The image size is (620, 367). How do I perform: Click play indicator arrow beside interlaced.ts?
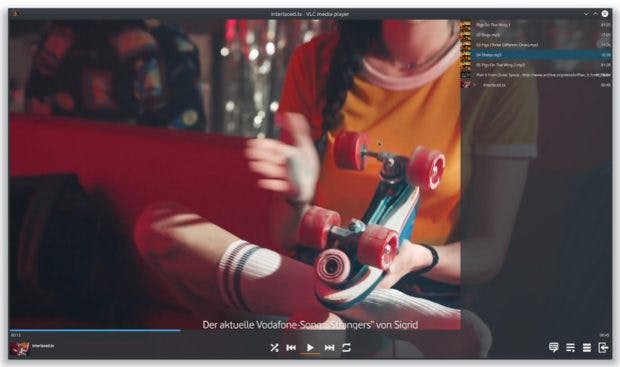coord(475,85)
